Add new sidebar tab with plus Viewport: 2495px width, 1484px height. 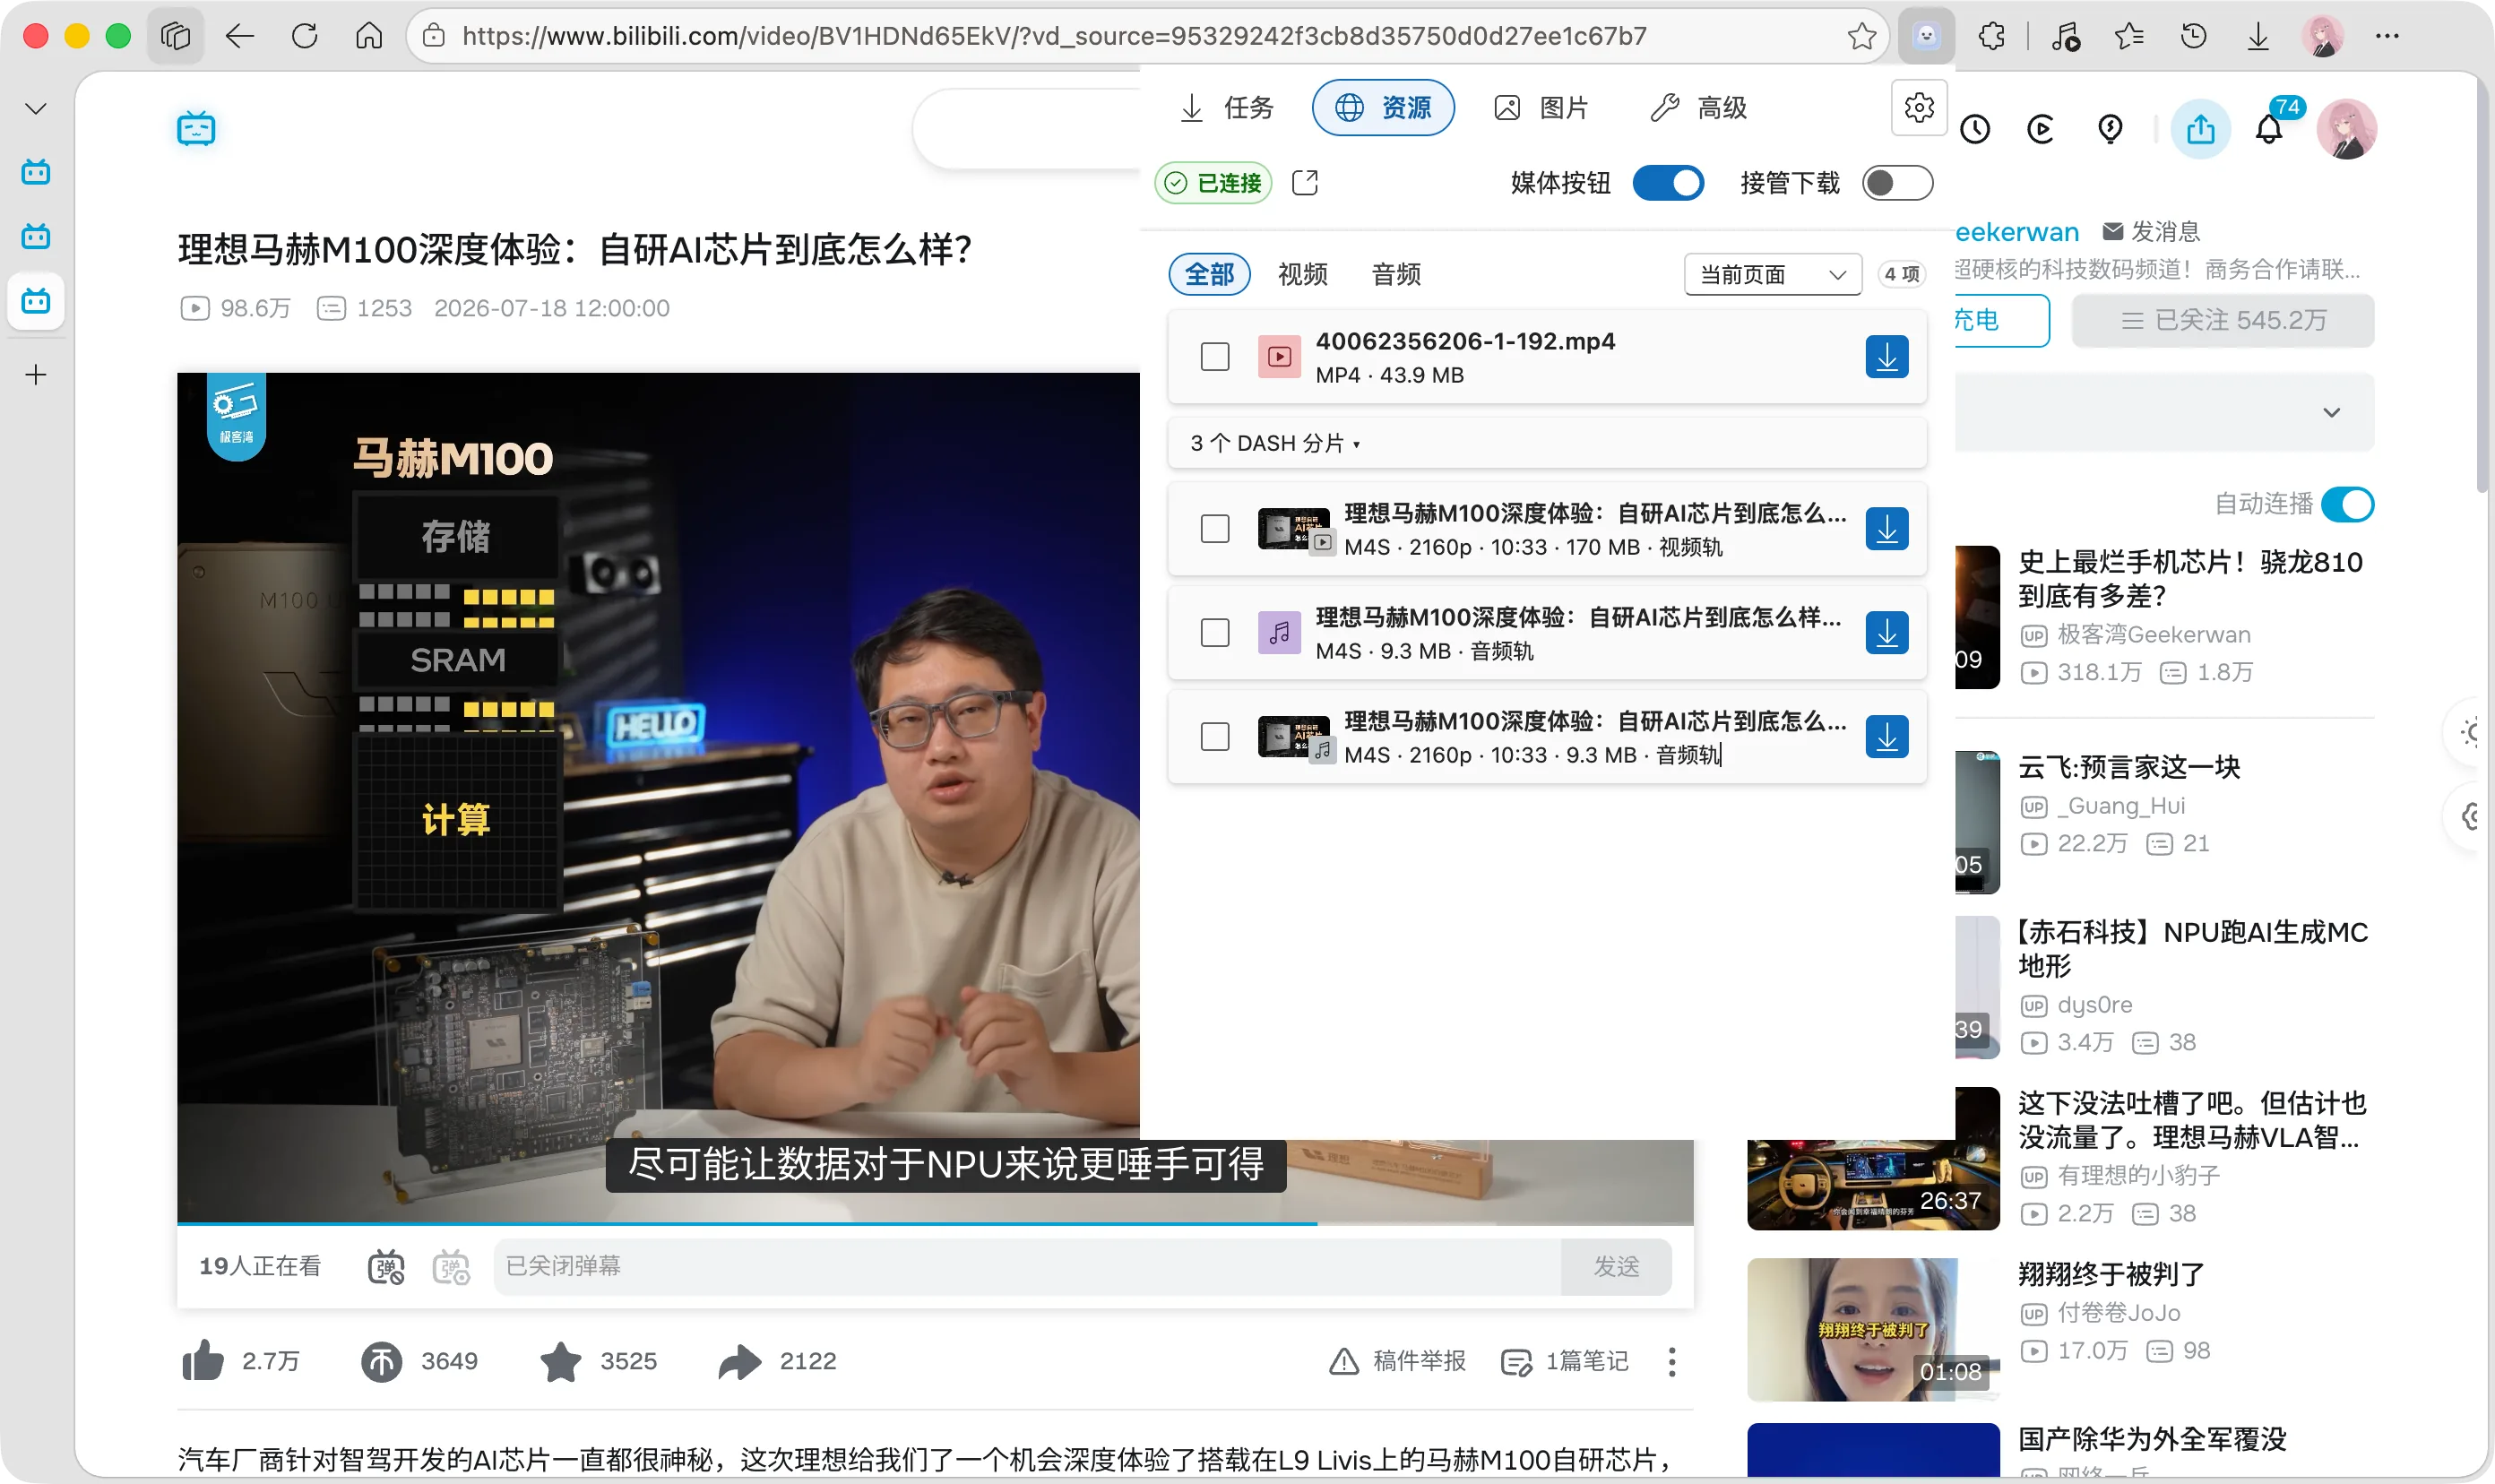tap(36, 375)
